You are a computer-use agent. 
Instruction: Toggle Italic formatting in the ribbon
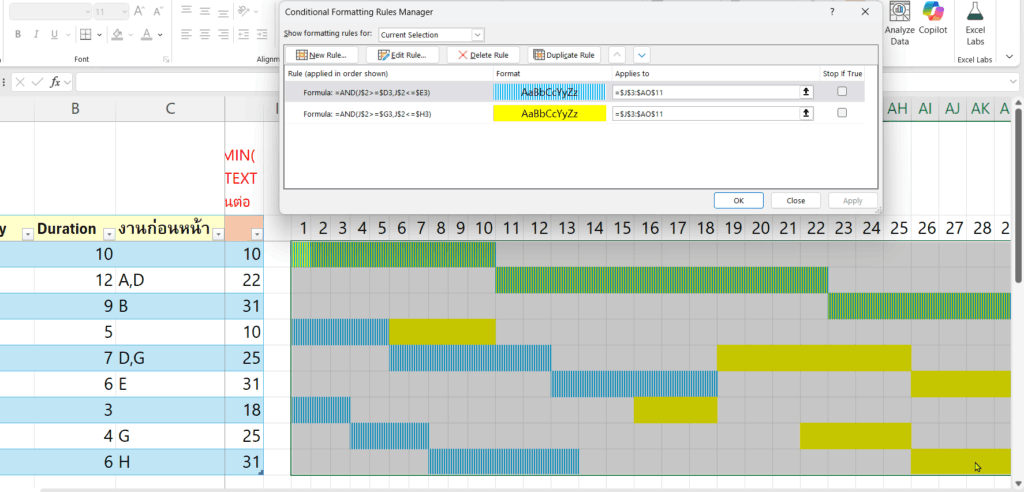(37, 35)
